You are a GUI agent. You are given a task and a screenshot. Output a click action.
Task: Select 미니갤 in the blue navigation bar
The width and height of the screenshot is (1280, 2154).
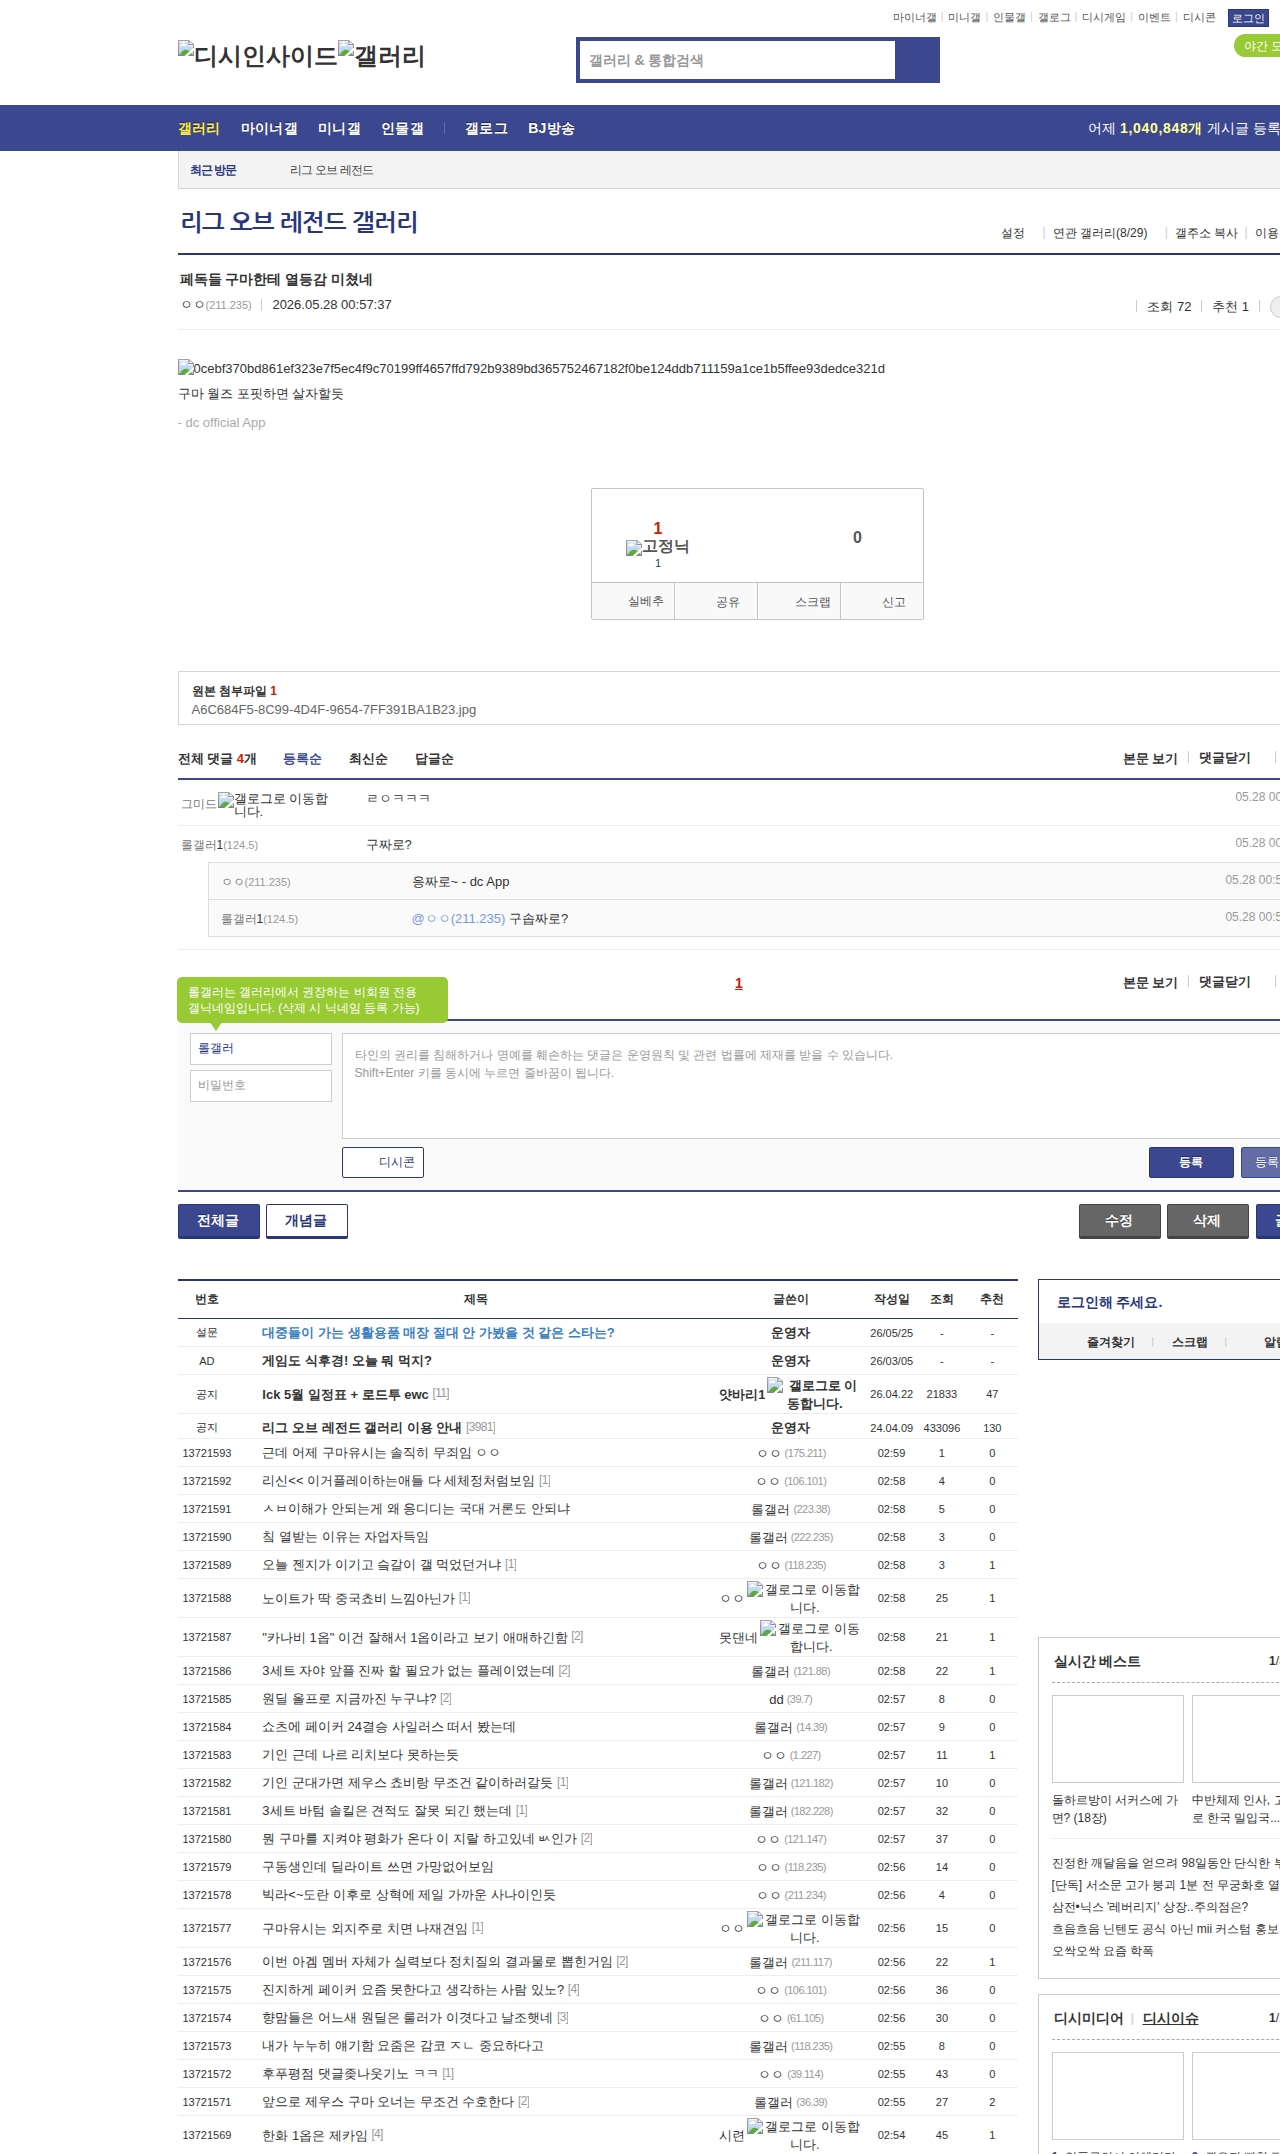click(x=339, y=128)
